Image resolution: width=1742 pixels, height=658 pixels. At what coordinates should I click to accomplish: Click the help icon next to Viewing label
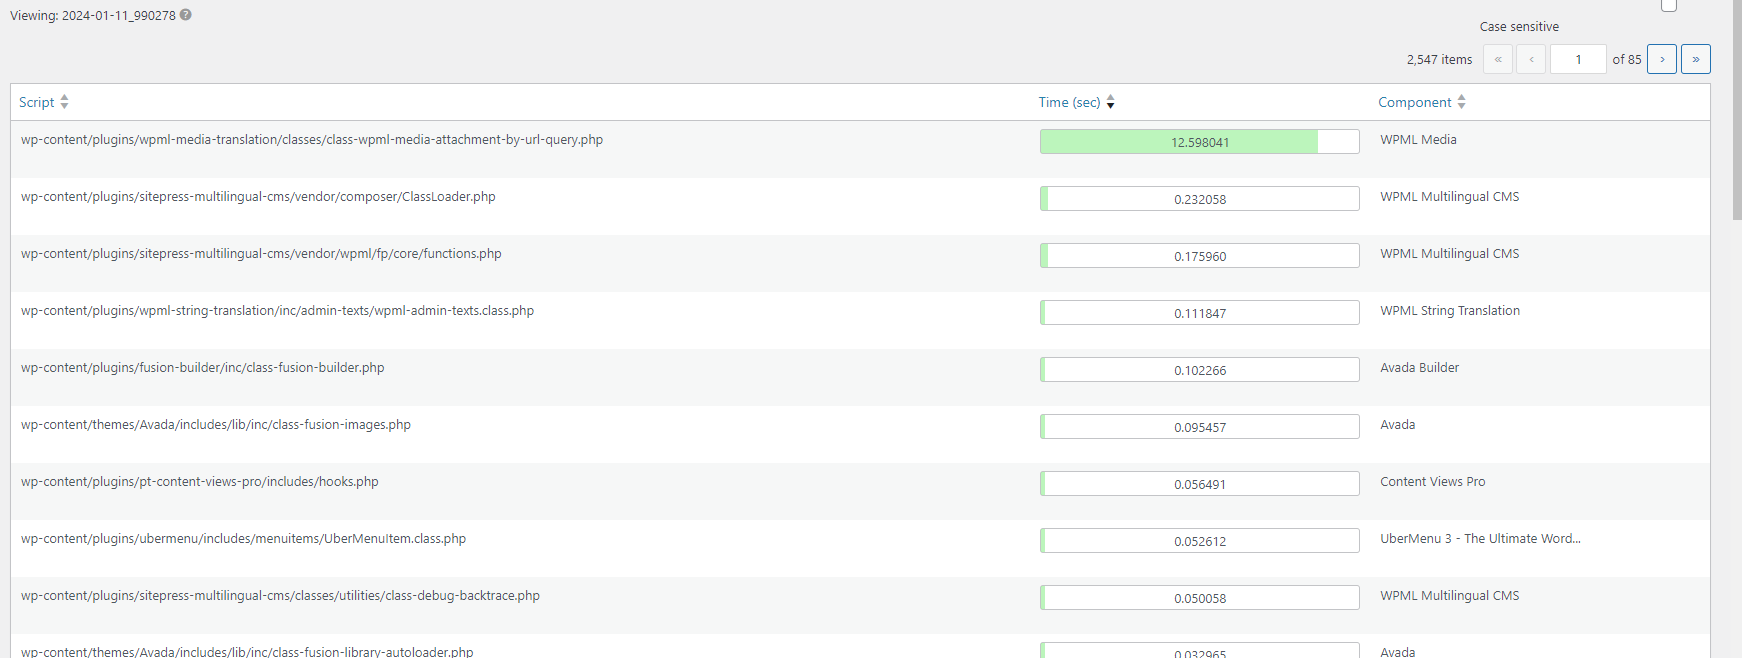click(x=186, y=15)
